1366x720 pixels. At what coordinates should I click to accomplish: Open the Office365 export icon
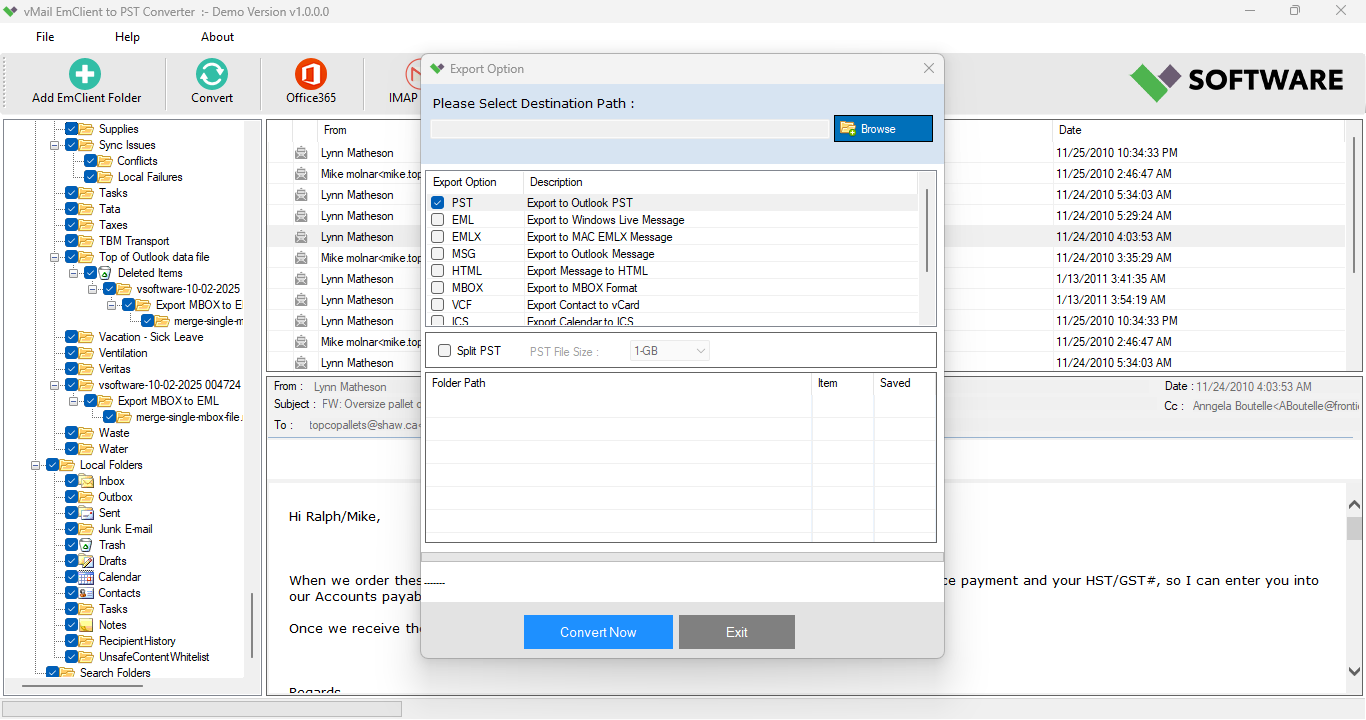(x=311, y=74)
